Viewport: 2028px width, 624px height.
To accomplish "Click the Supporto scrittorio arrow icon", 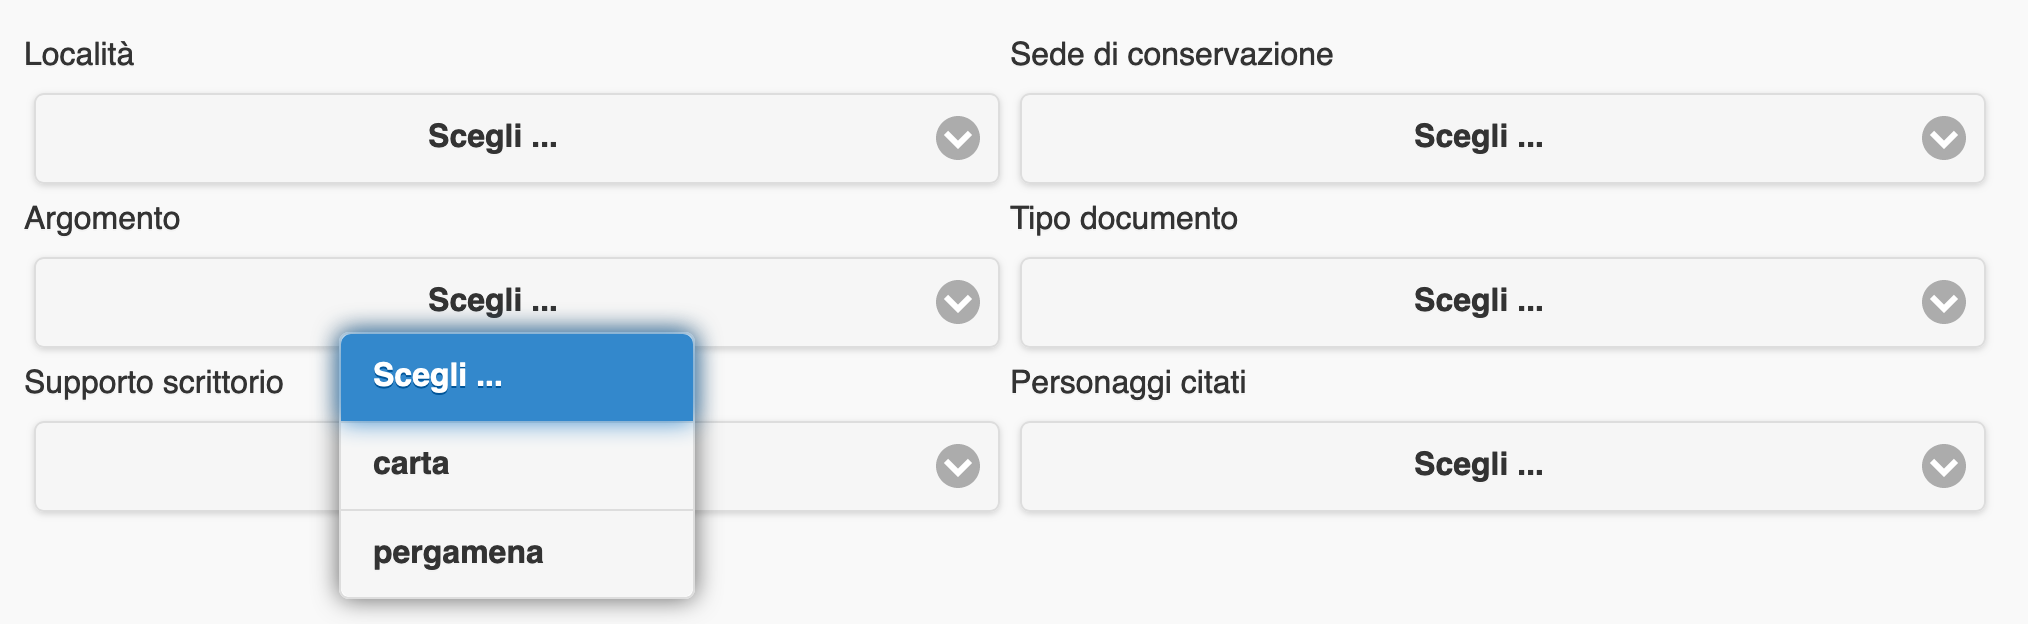I will point(958,466).
